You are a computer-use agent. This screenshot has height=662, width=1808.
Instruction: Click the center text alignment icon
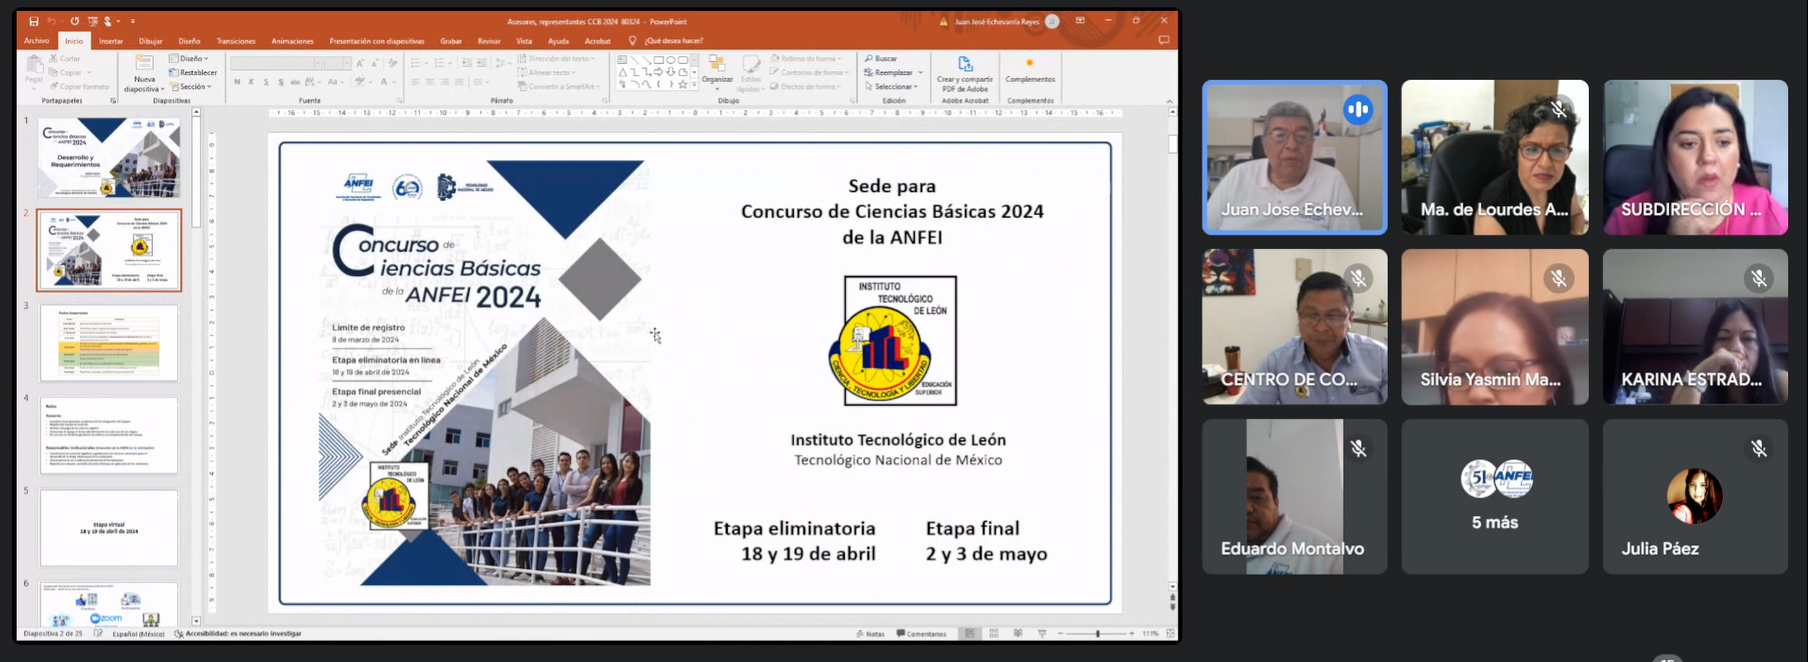pos(430,82)
